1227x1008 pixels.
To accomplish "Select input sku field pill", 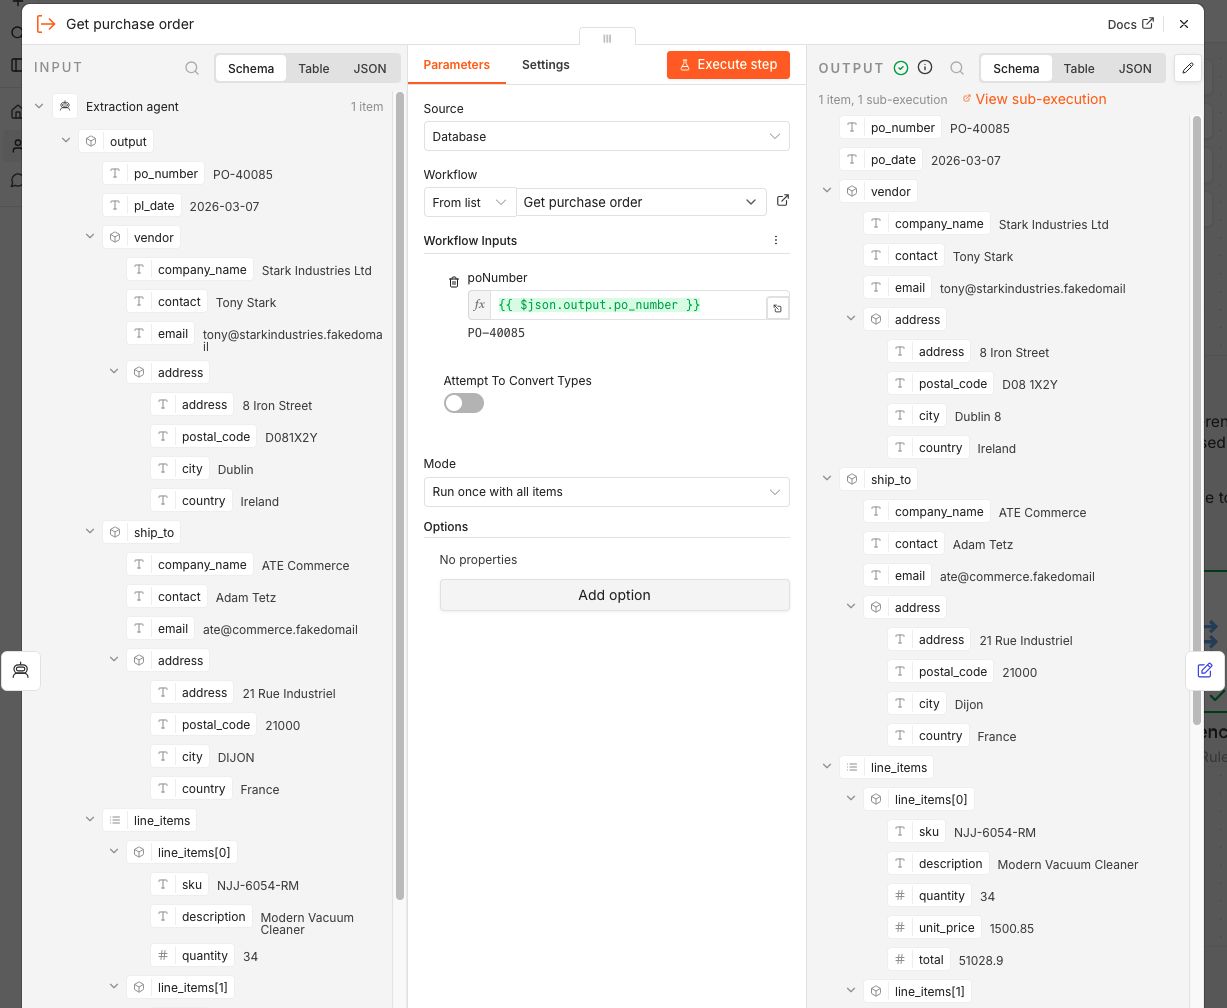I will click(x=180, y=885).
